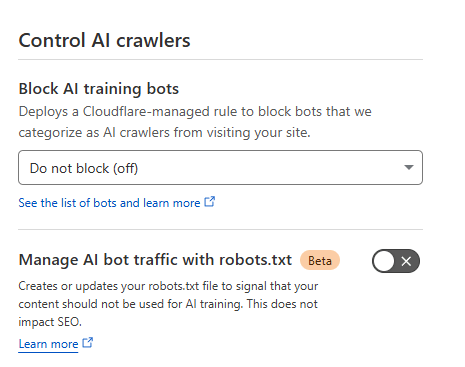The width and height of the screenshot is (465, 367).
Task: Click the 'Control AI crawlers' section heading
Action: 104,41
